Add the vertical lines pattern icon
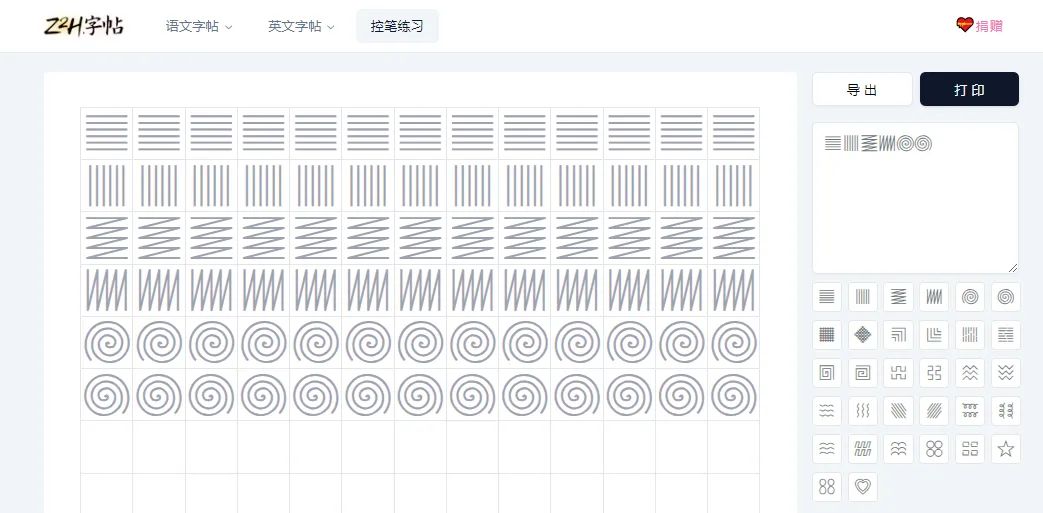The height and width of the screenshot is (513, 1043). pyautogui.click(x=863, y=297)
